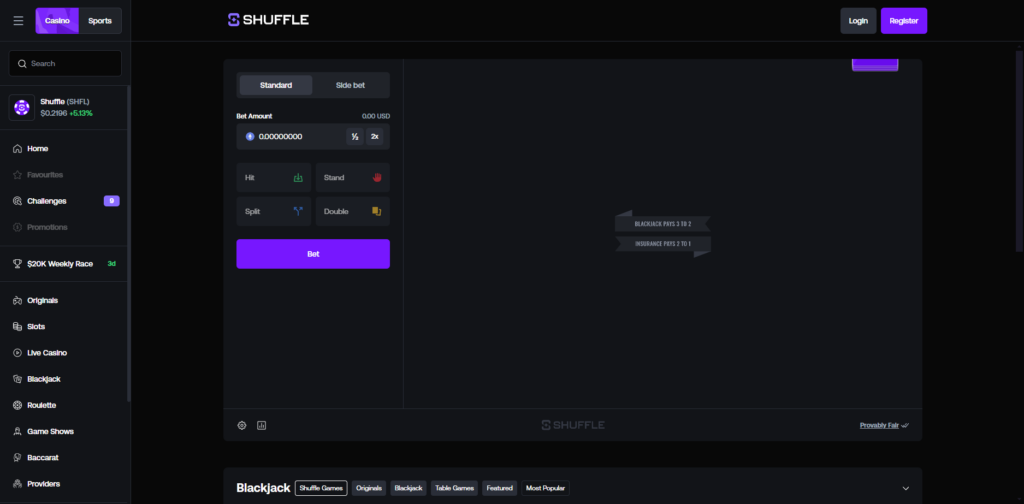
Task: Select the Most Popular tag
Action: click(x=545, y=488)
